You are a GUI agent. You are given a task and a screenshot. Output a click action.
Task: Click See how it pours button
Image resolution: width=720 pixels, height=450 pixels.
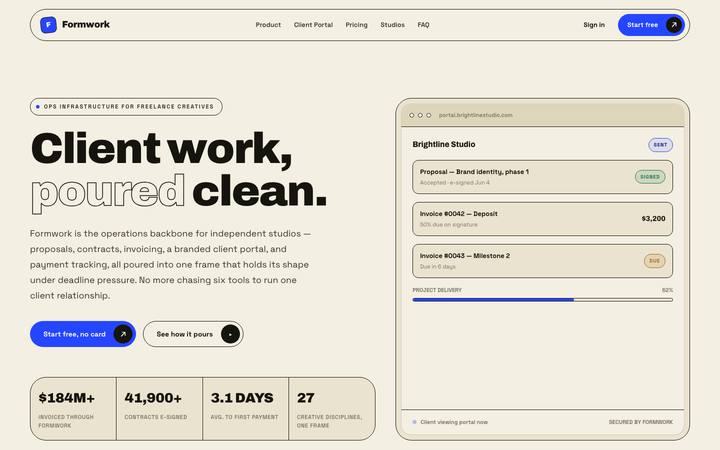point(193,334)
